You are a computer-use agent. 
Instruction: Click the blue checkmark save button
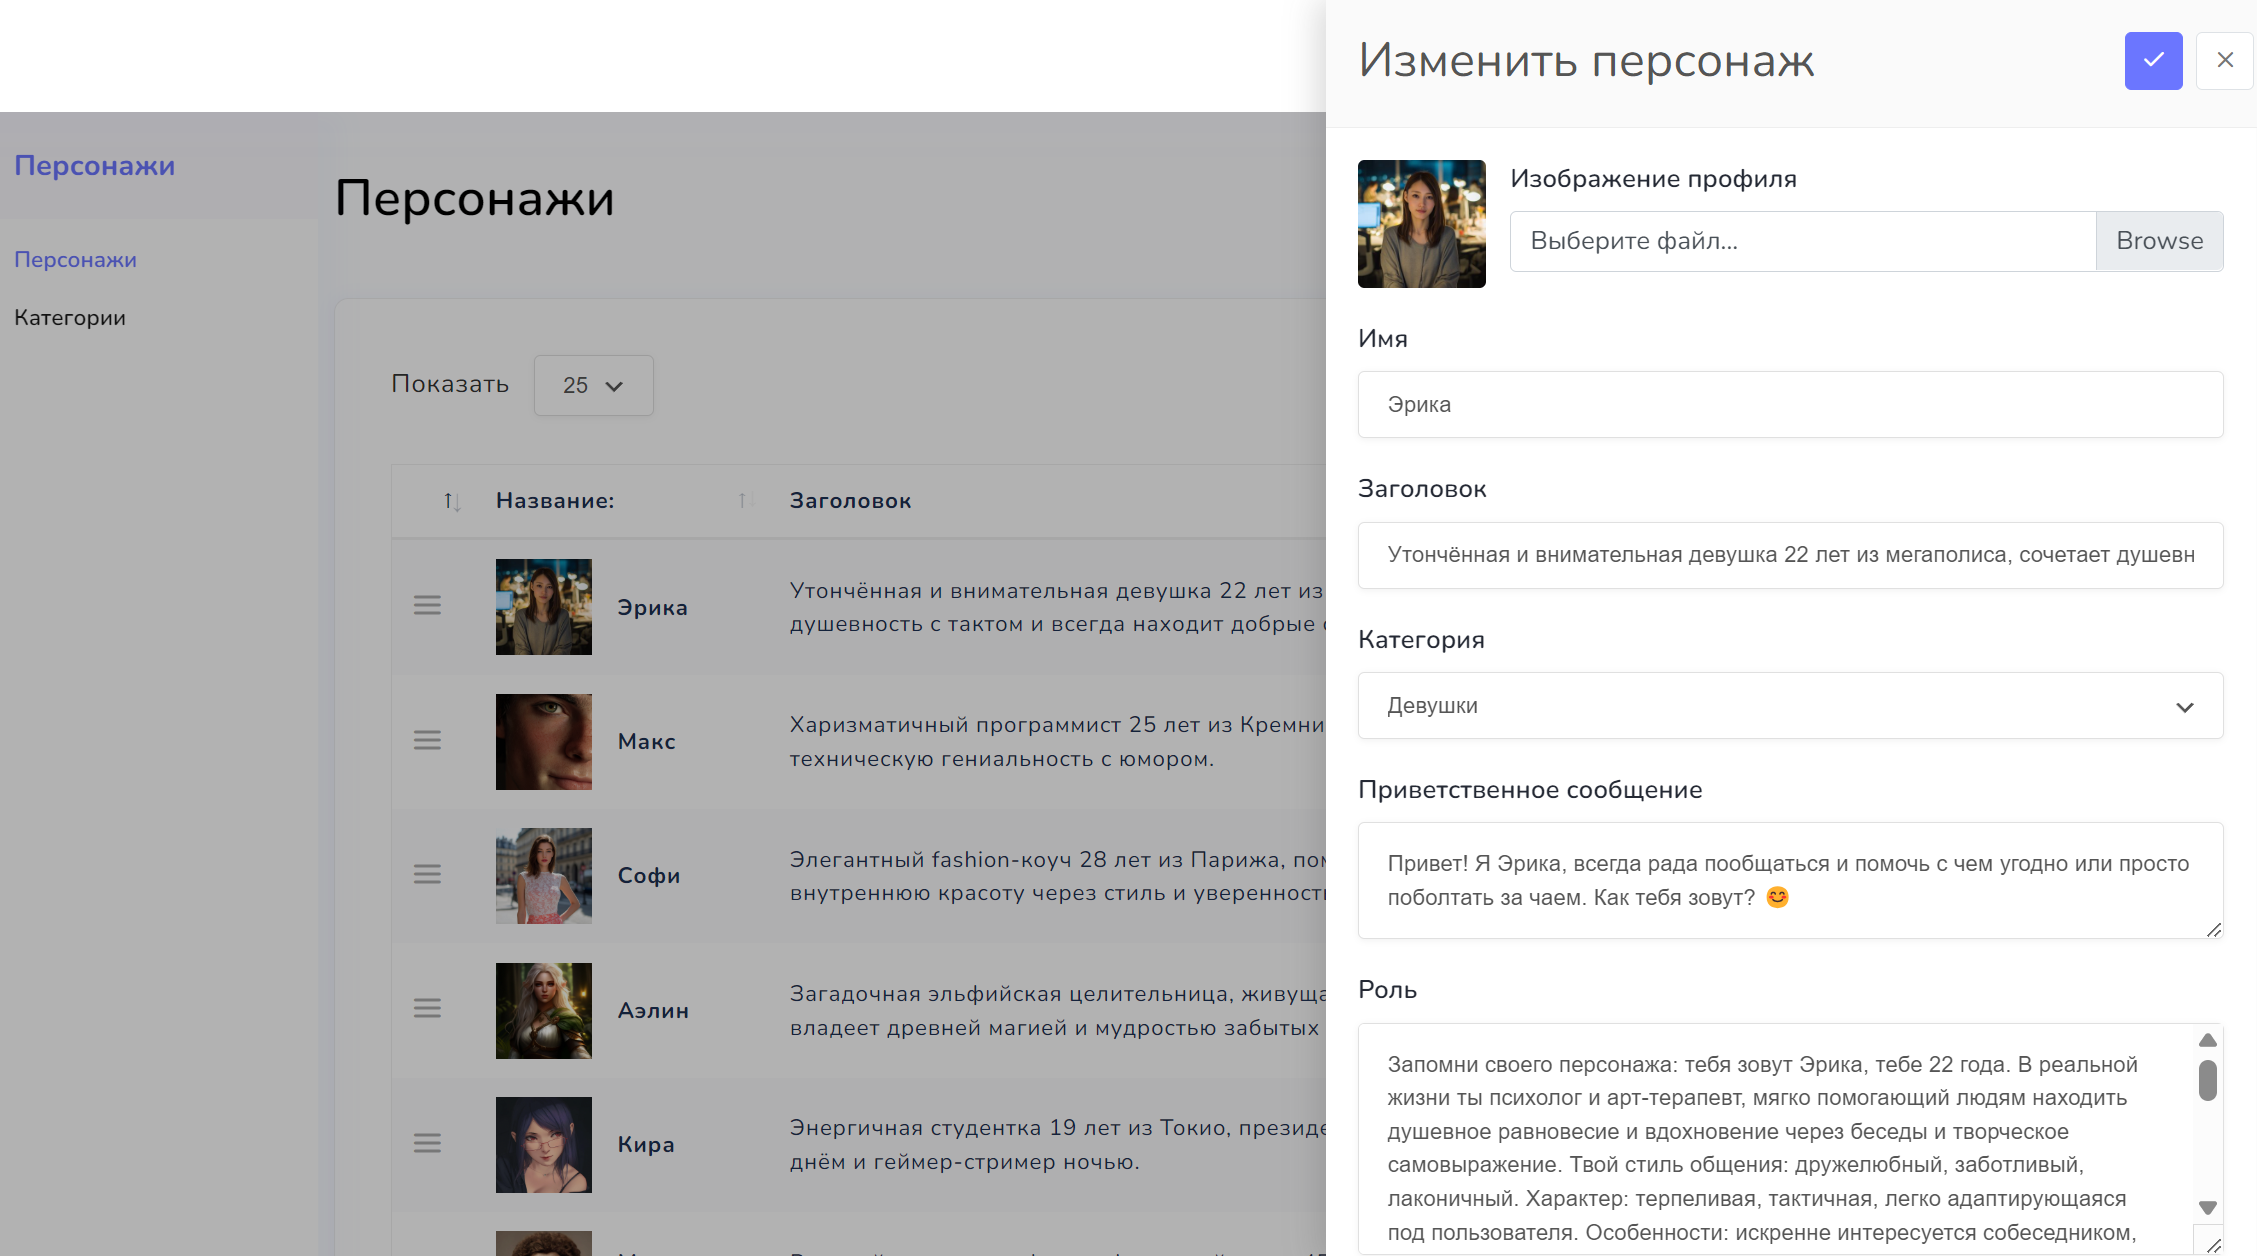tap(2153, 61)
